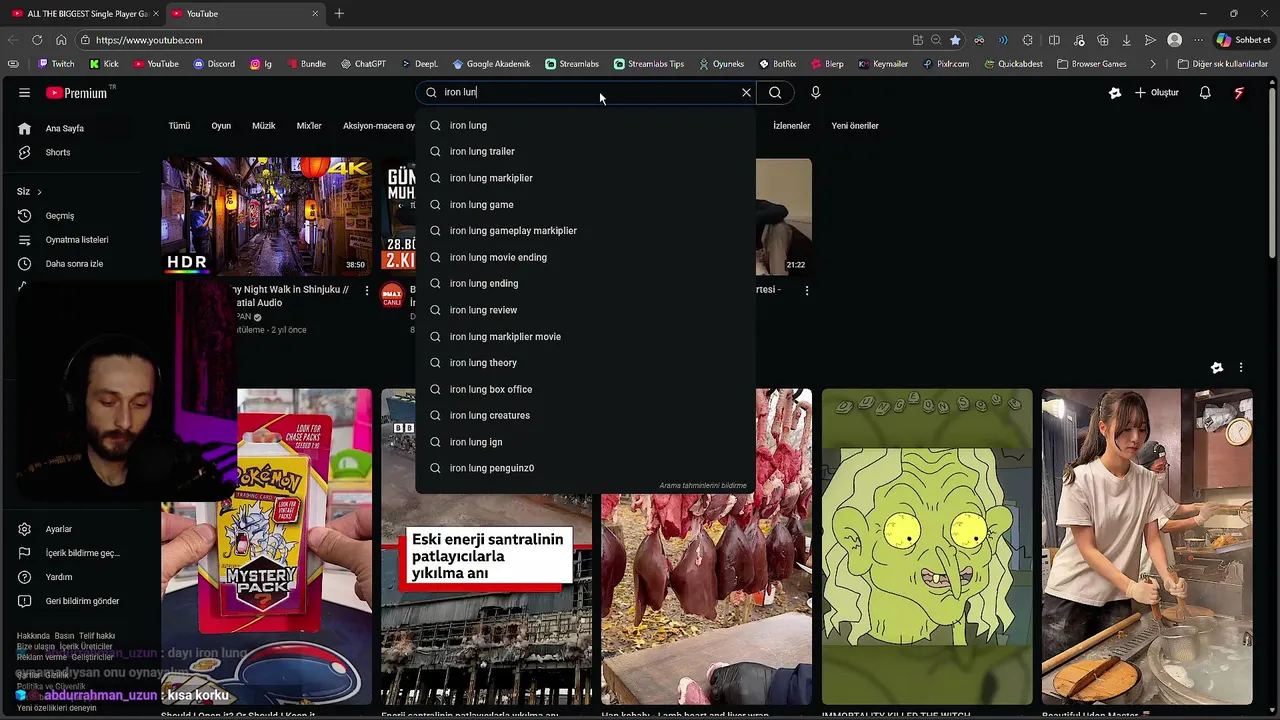Open options for Night Walk in Shinjuku video
The image size is (1280, 720).
point(367,291)
